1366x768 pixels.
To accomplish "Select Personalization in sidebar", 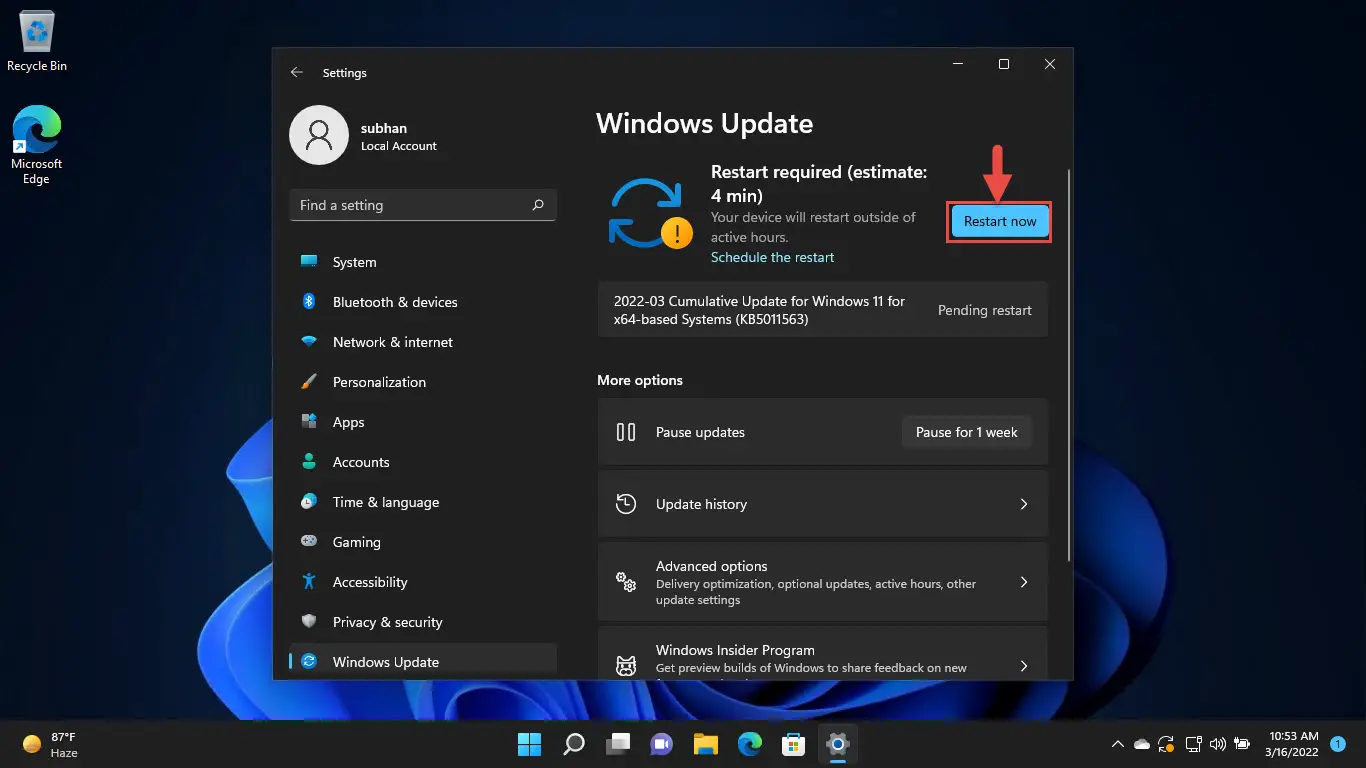I will point(422,382).
